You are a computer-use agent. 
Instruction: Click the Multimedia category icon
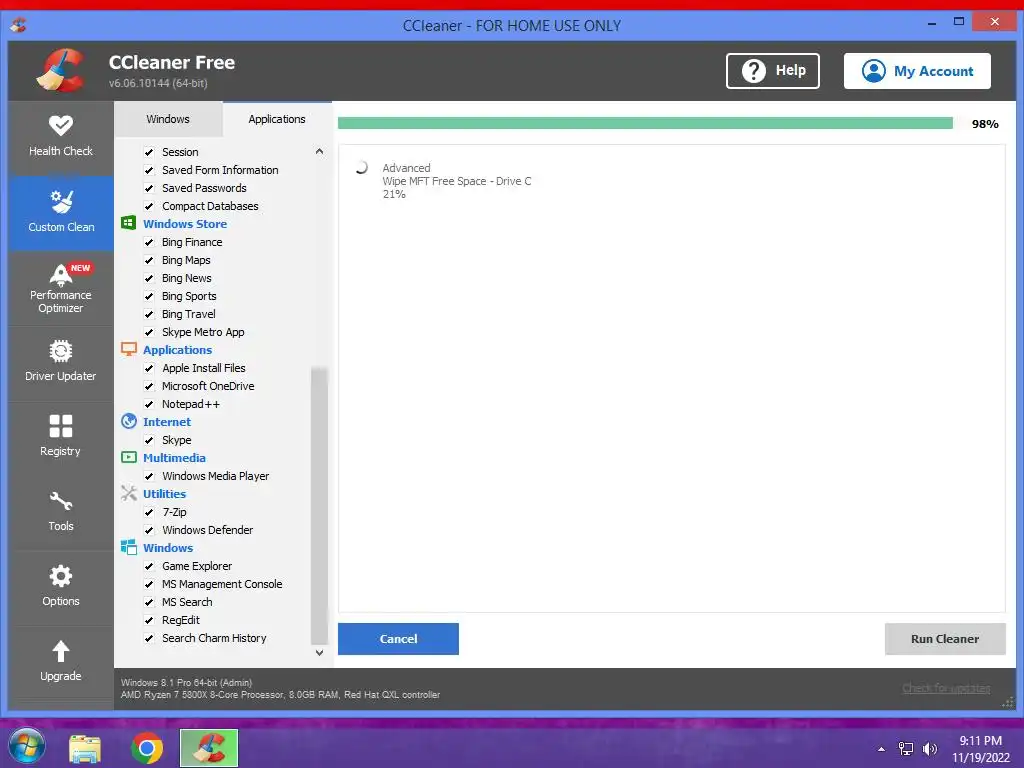[x=129, y=458]
